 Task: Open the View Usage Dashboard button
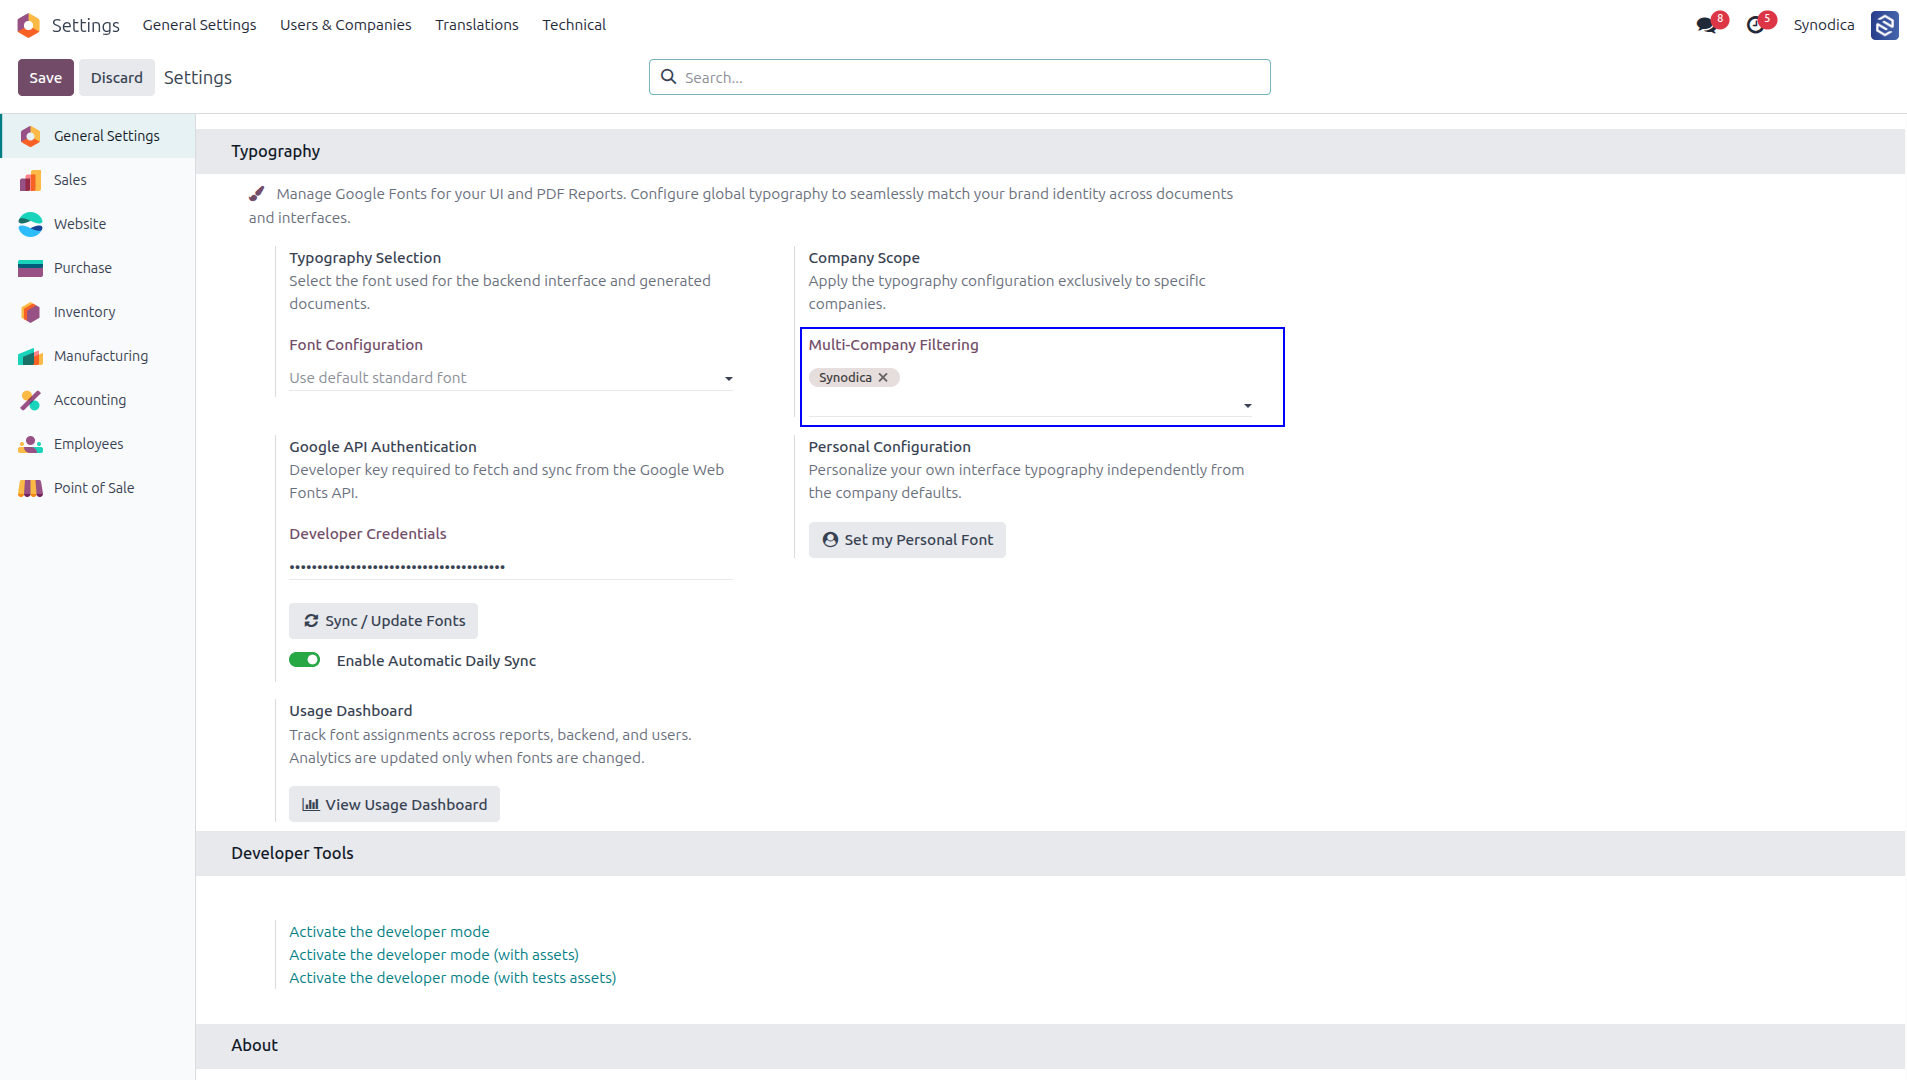[x=394, y=805]
